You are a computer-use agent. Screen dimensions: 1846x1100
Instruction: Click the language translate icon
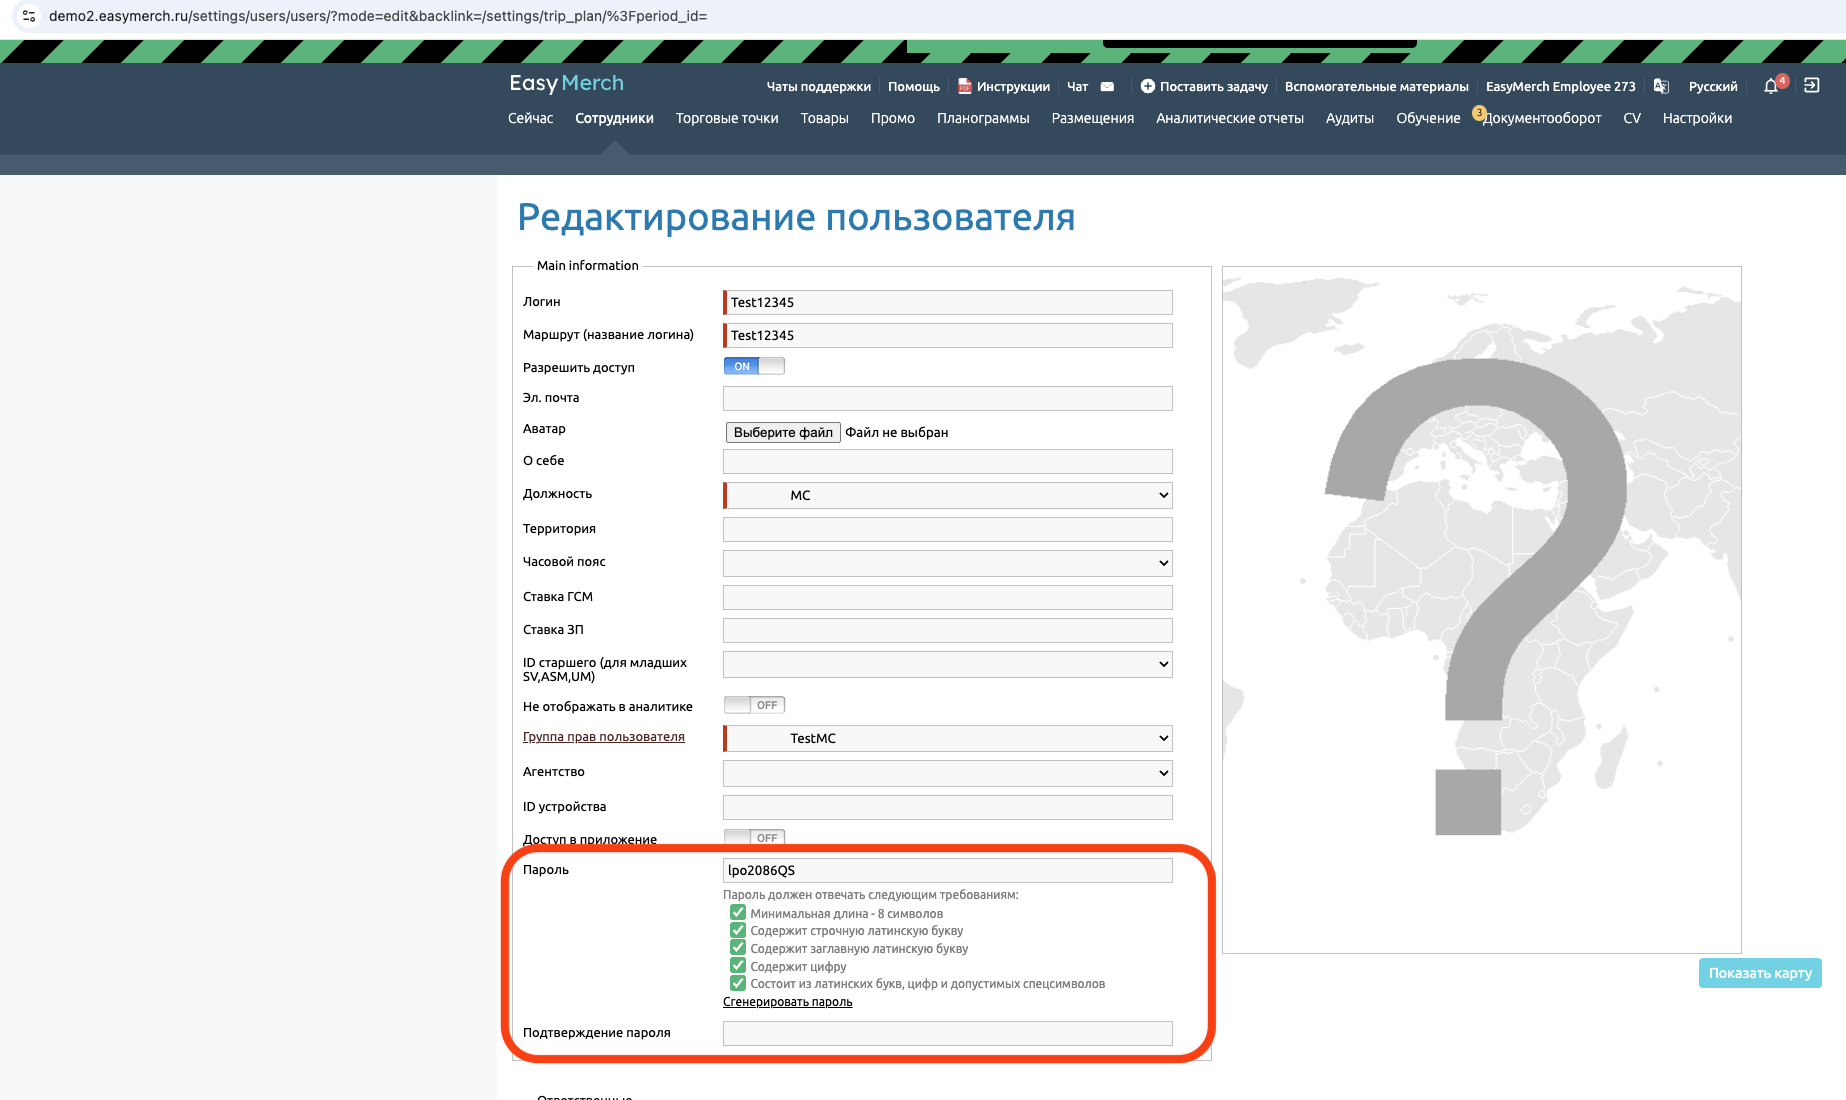pos(1661,87)
